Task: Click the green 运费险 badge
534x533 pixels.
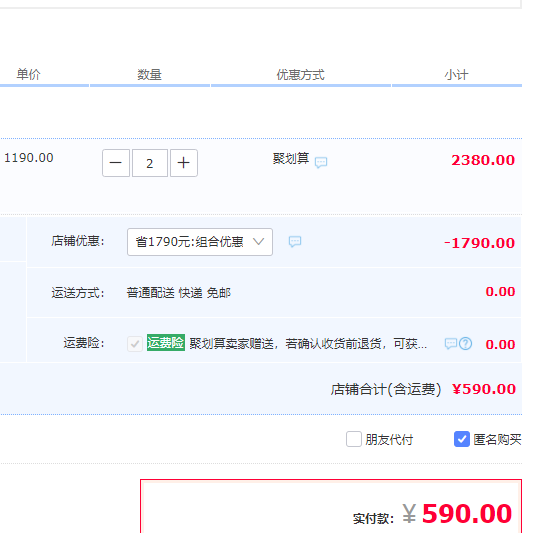Action: [166, 343]
